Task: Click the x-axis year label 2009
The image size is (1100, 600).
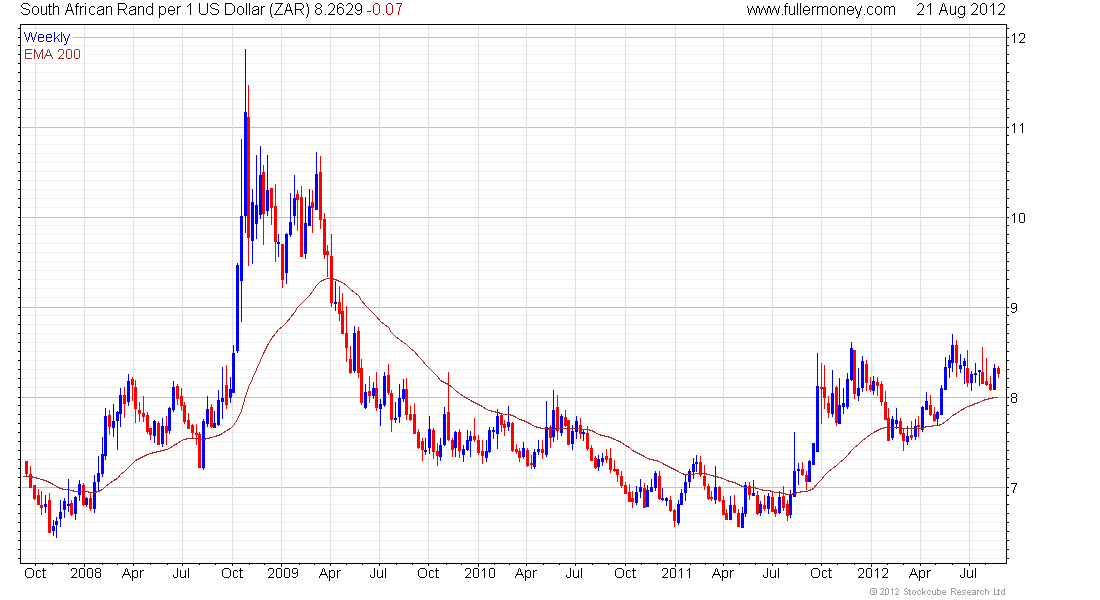Action: point(283,573)
